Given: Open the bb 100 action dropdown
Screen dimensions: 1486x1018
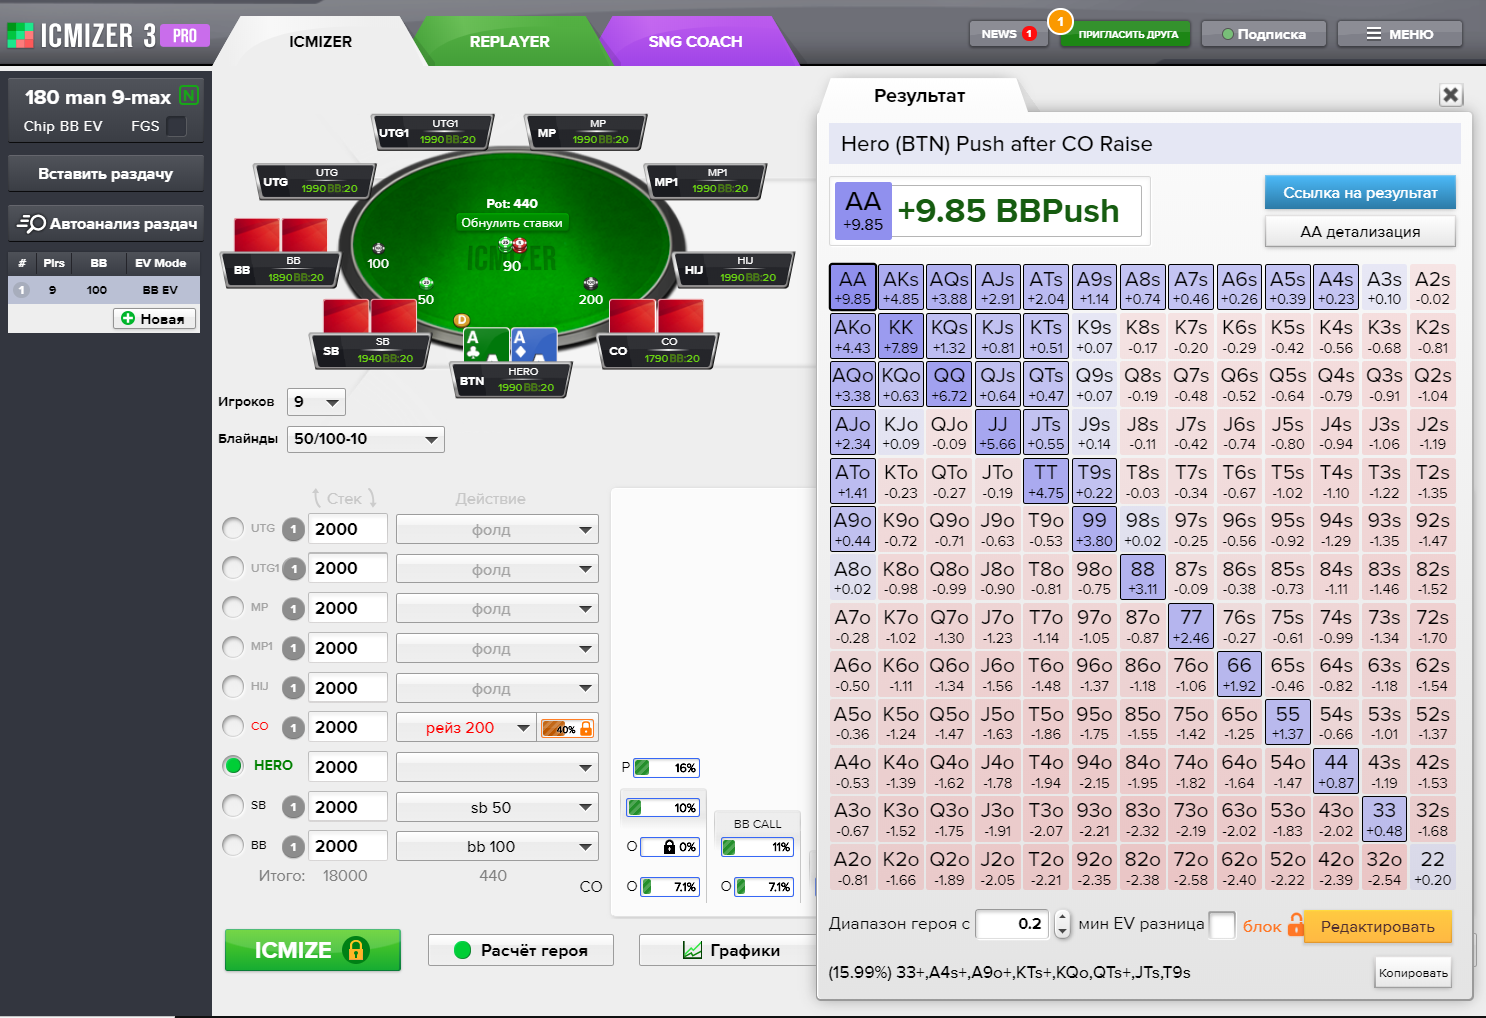Looking at the screenshot, I should pyautogui.click(x=497, y=846).
